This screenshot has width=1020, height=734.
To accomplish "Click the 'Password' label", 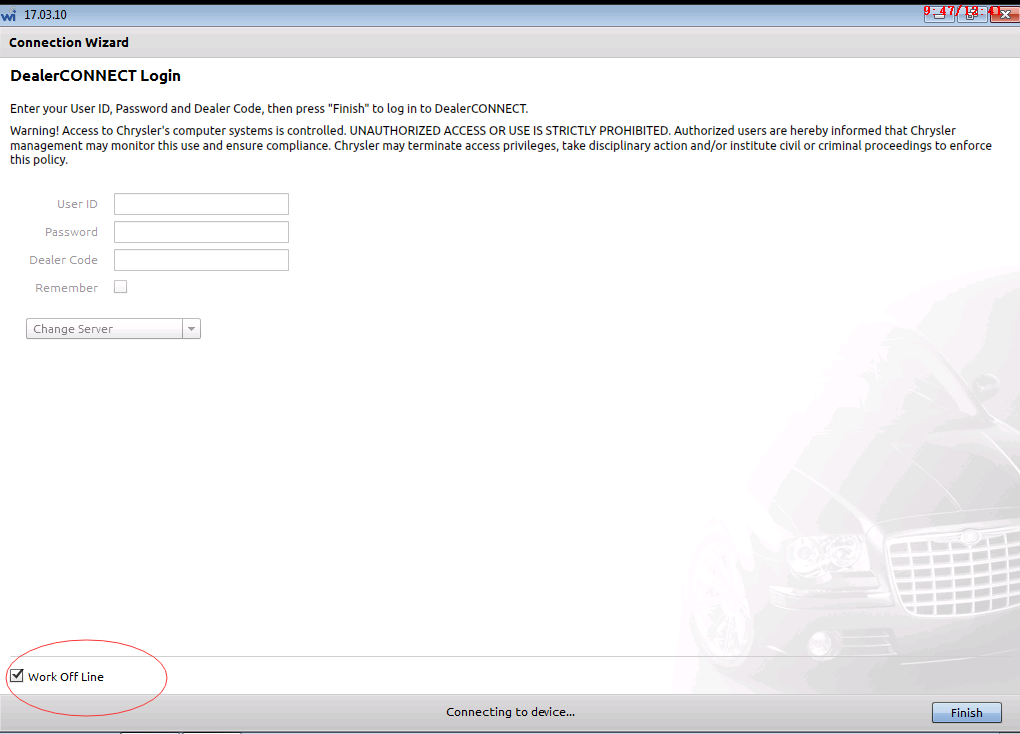I will (x=71, y=232).
